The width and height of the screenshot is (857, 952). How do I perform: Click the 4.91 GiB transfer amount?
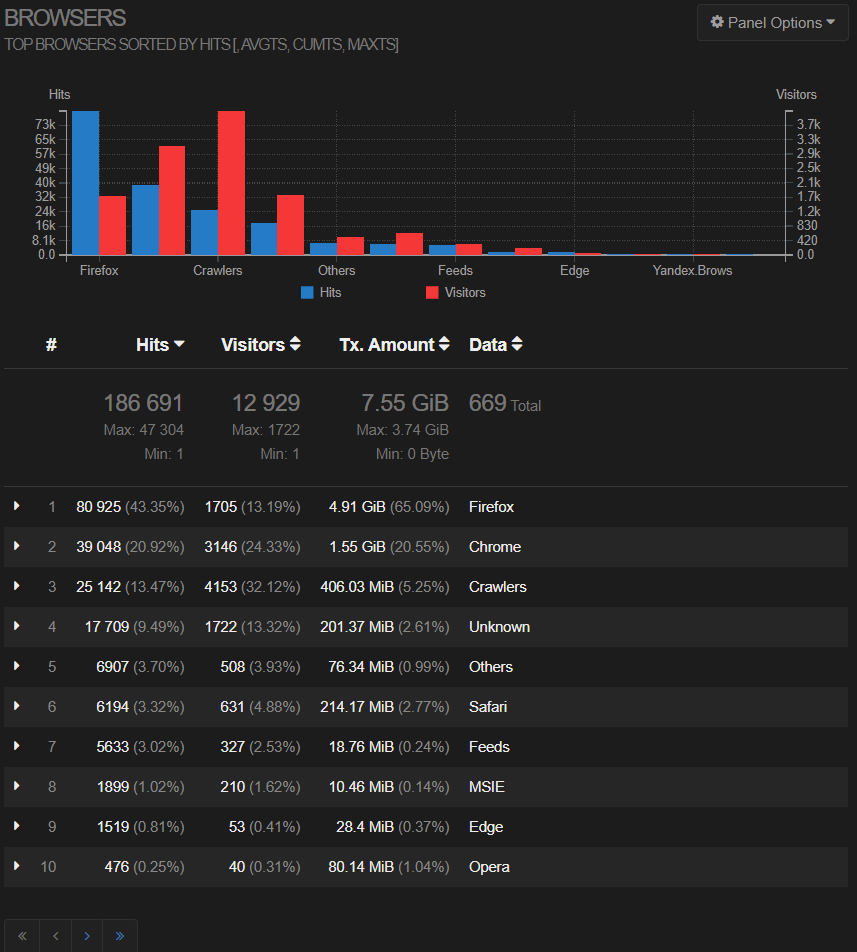tap(357, 507)
